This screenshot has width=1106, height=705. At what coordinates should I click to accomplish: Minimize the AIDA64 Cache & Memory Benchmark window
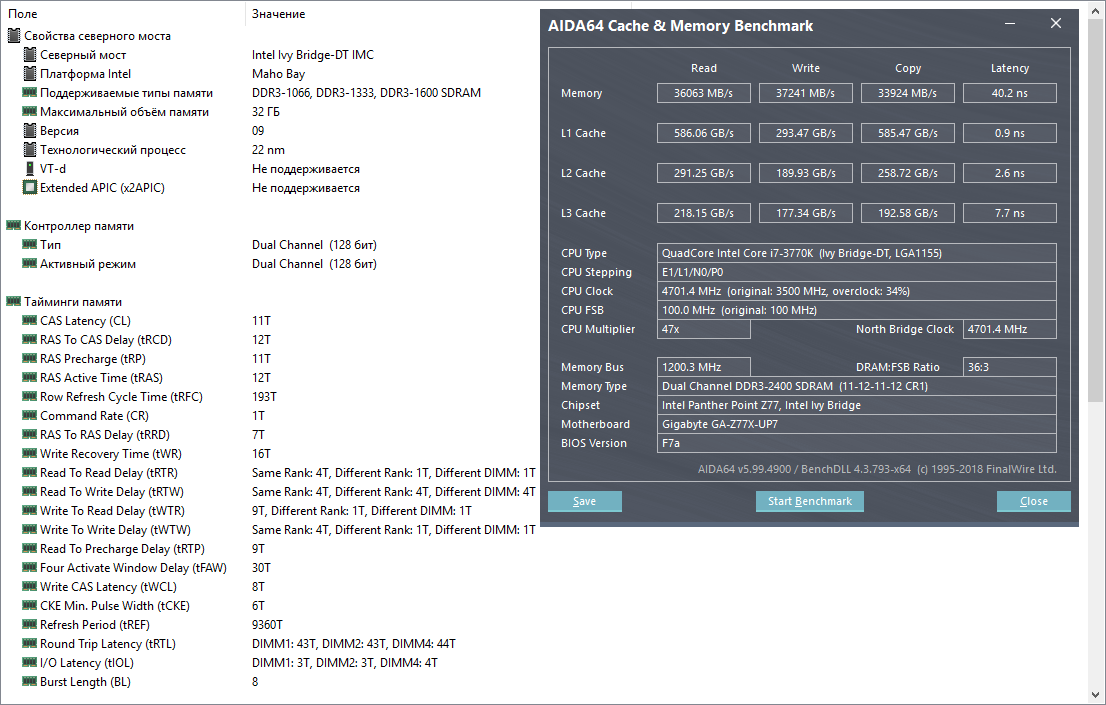tap(1010, 24)
